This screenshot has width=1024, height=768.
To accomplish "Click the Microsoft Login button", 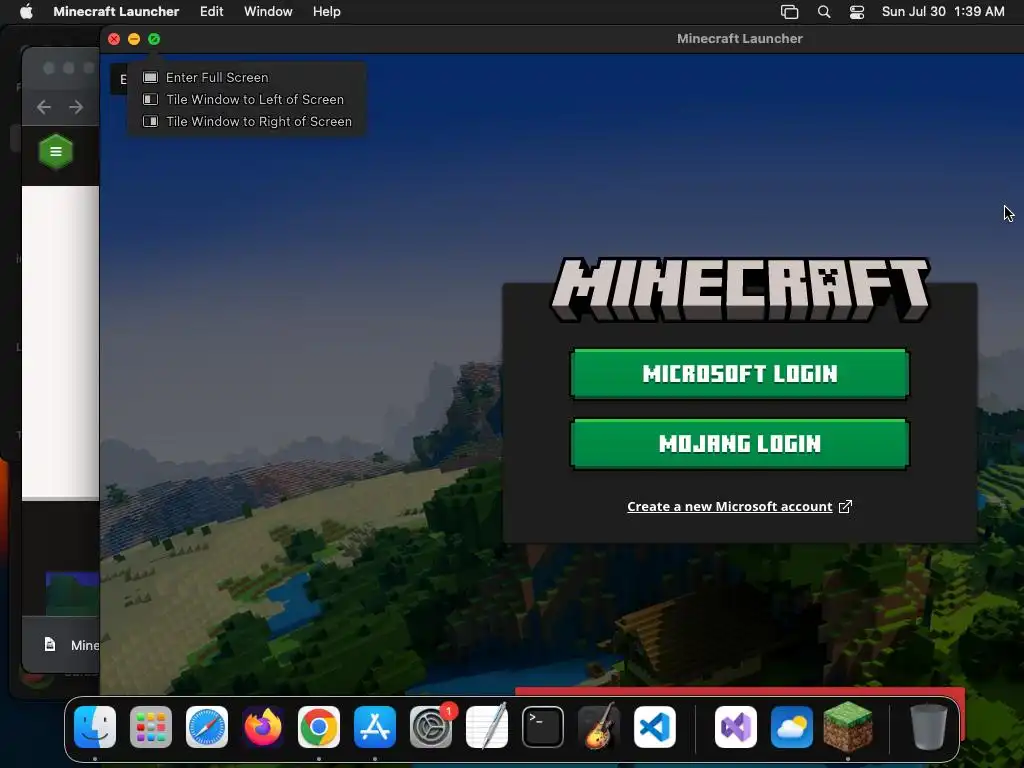I will [x=740, y=374].
